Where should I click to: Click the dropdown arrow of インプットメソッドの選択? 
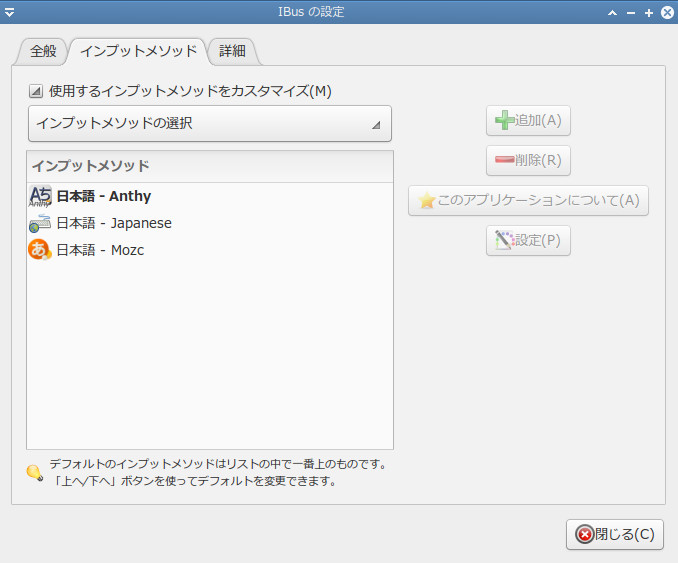376,125
